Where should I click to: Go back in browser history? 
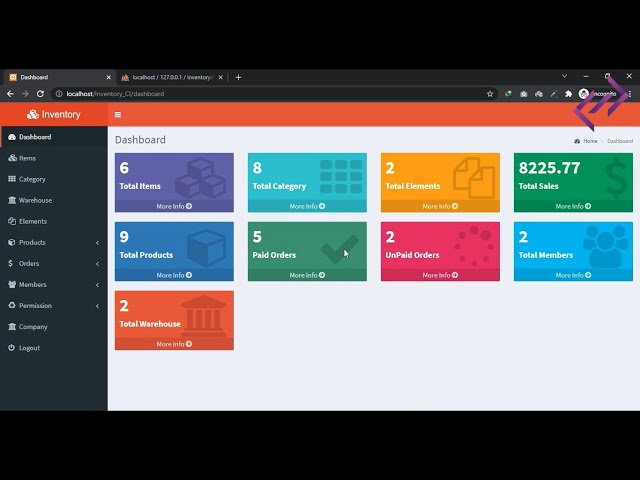[x=10, y=94]
